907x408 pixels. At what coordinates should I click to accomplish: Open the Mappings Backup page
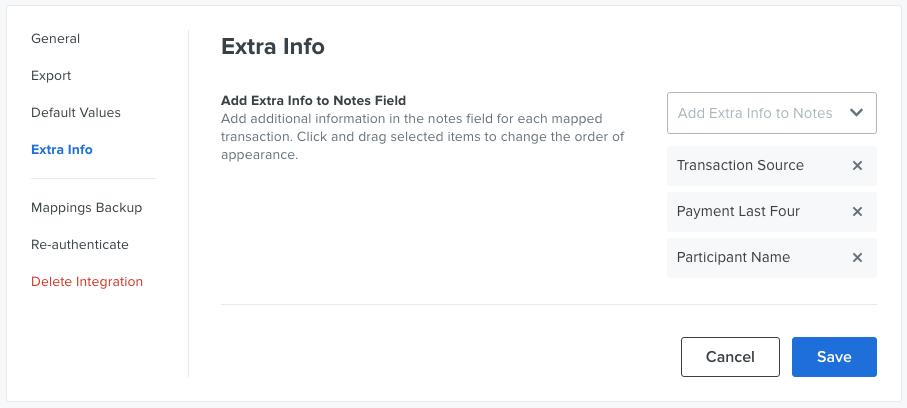pos(87,208)
